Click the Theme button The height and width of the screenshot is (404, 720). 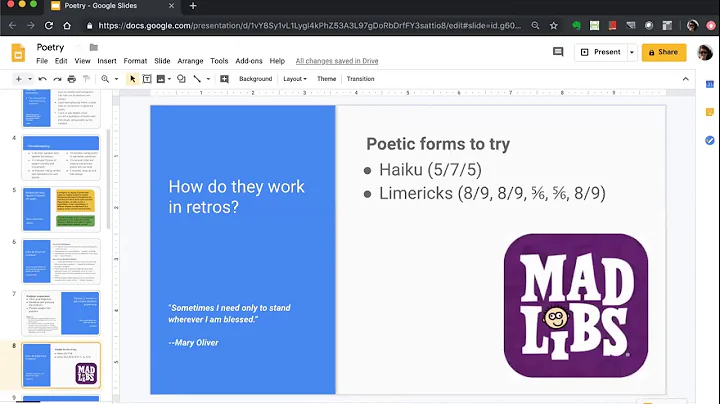326,79
